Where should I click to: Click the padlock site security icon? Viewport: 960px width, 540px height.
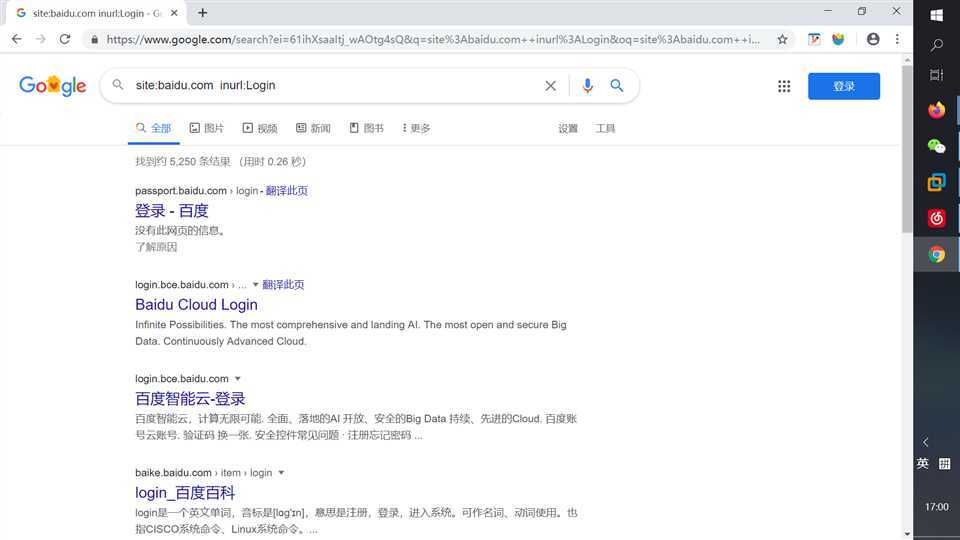pos(94,40)
